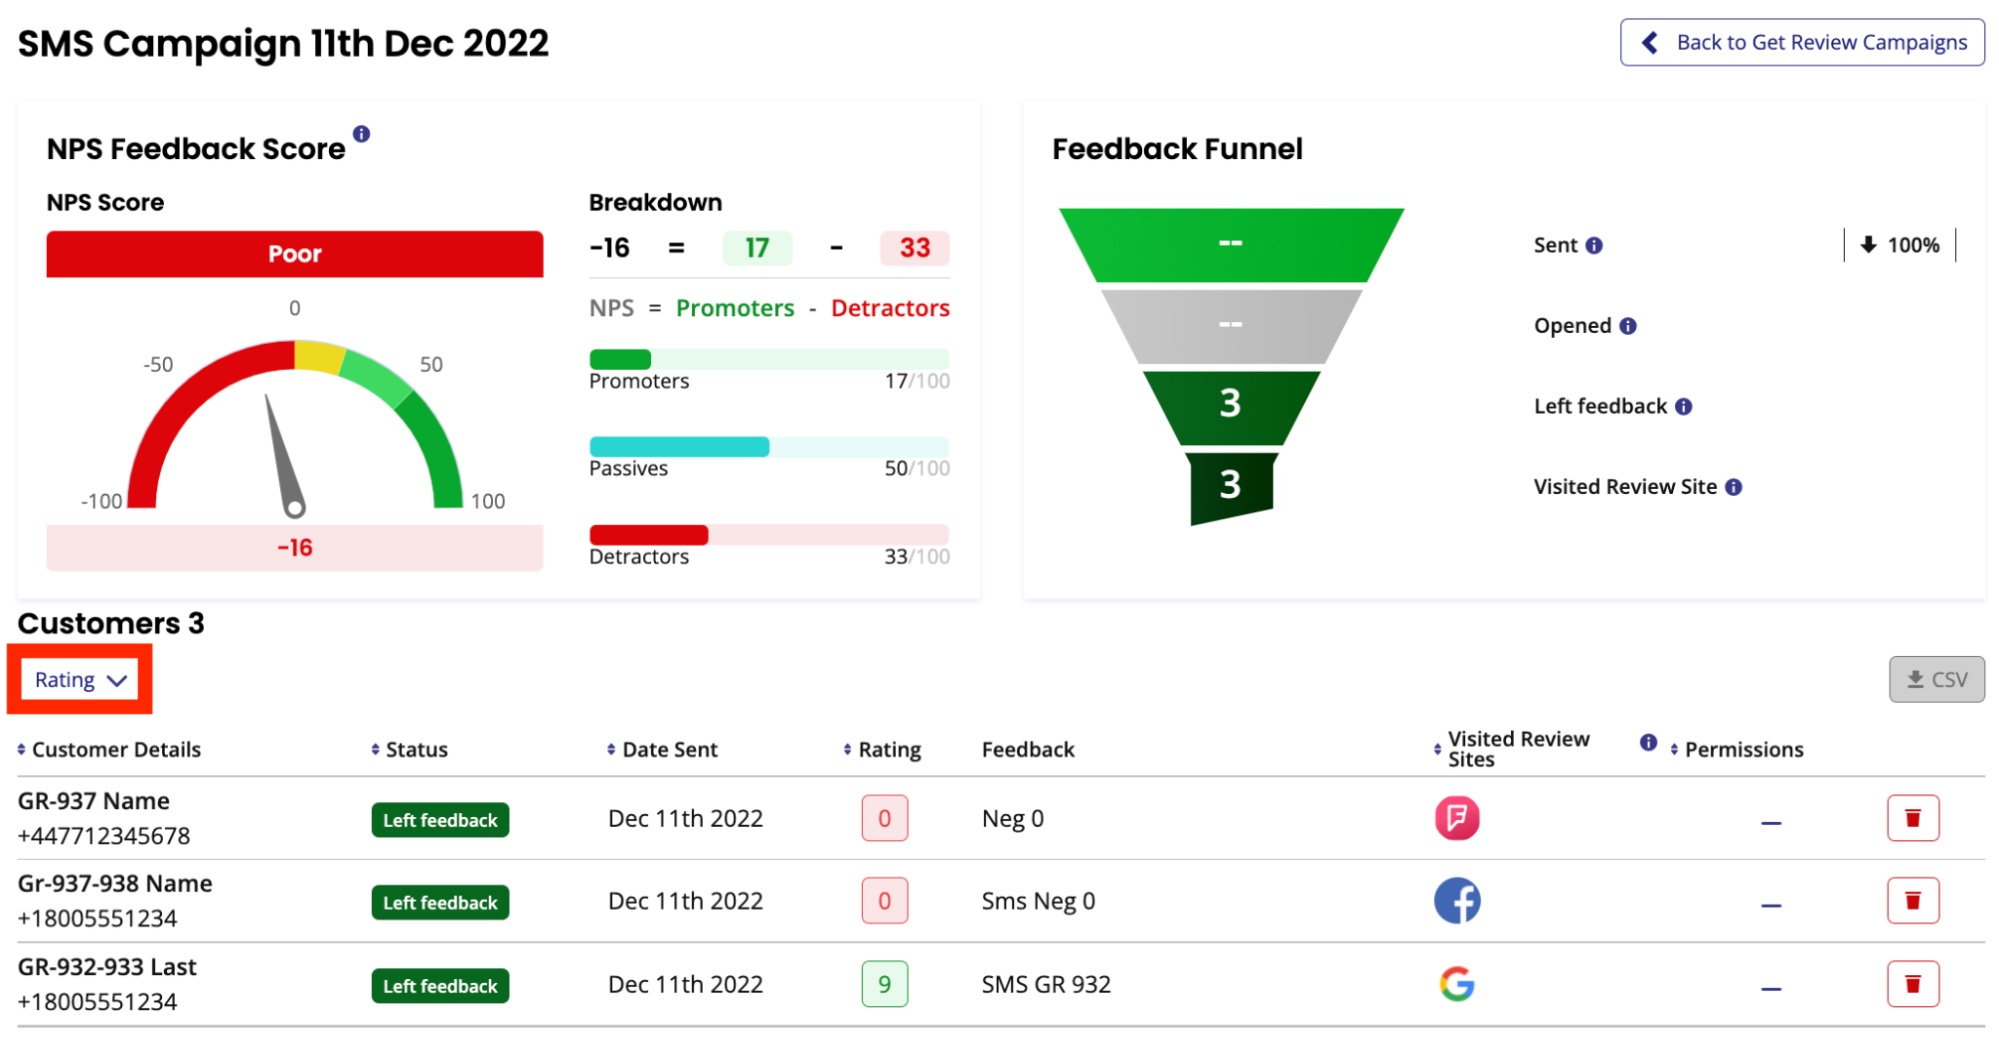Sort the table by Permissions column
This screenshot has width=1999, height=1045.
point(1737,750)
